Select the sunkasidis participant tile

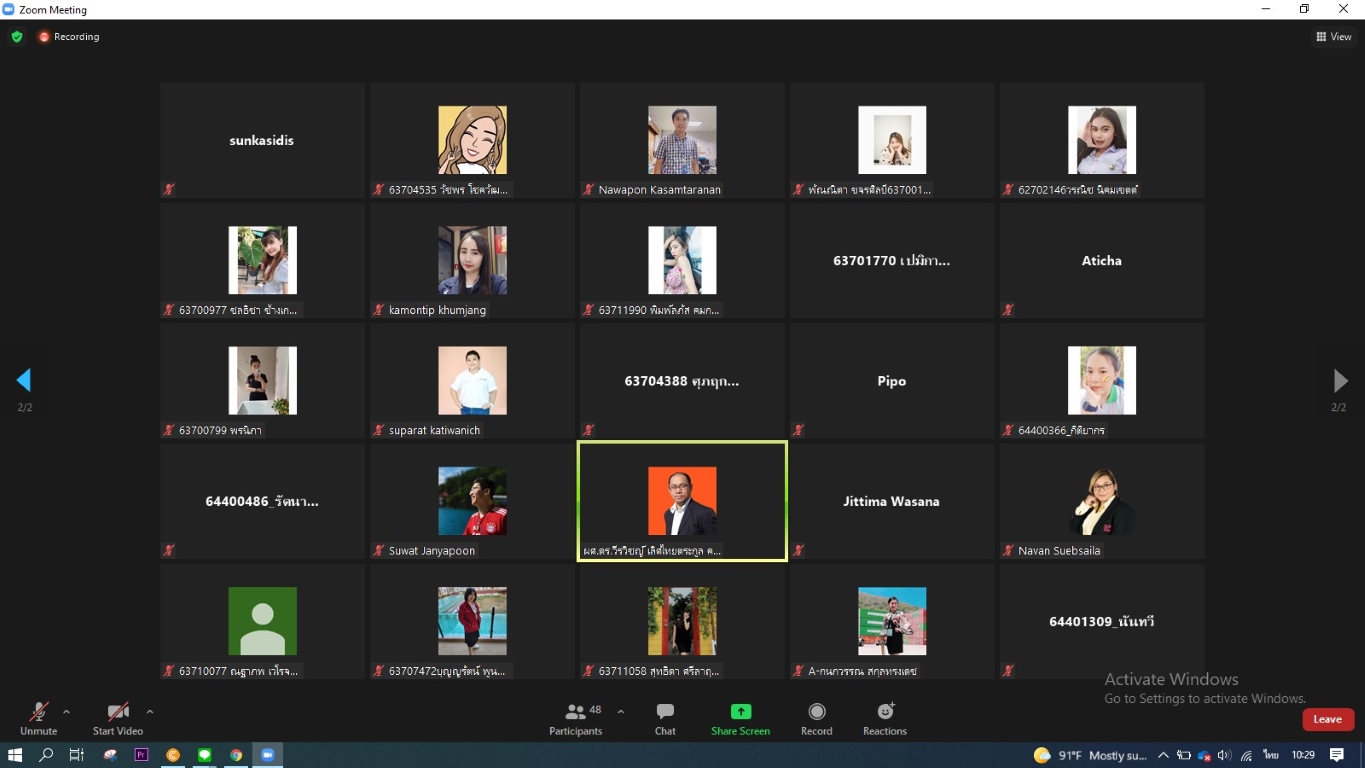262,140
